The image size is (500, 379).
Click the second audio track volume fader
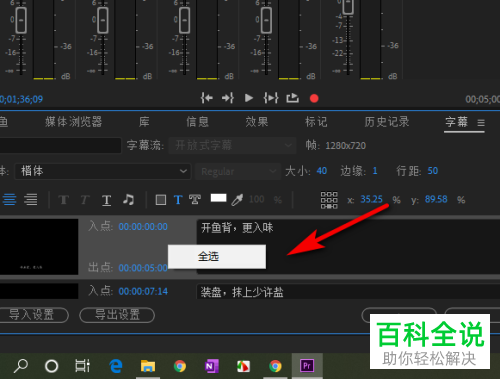pos(103,20)
